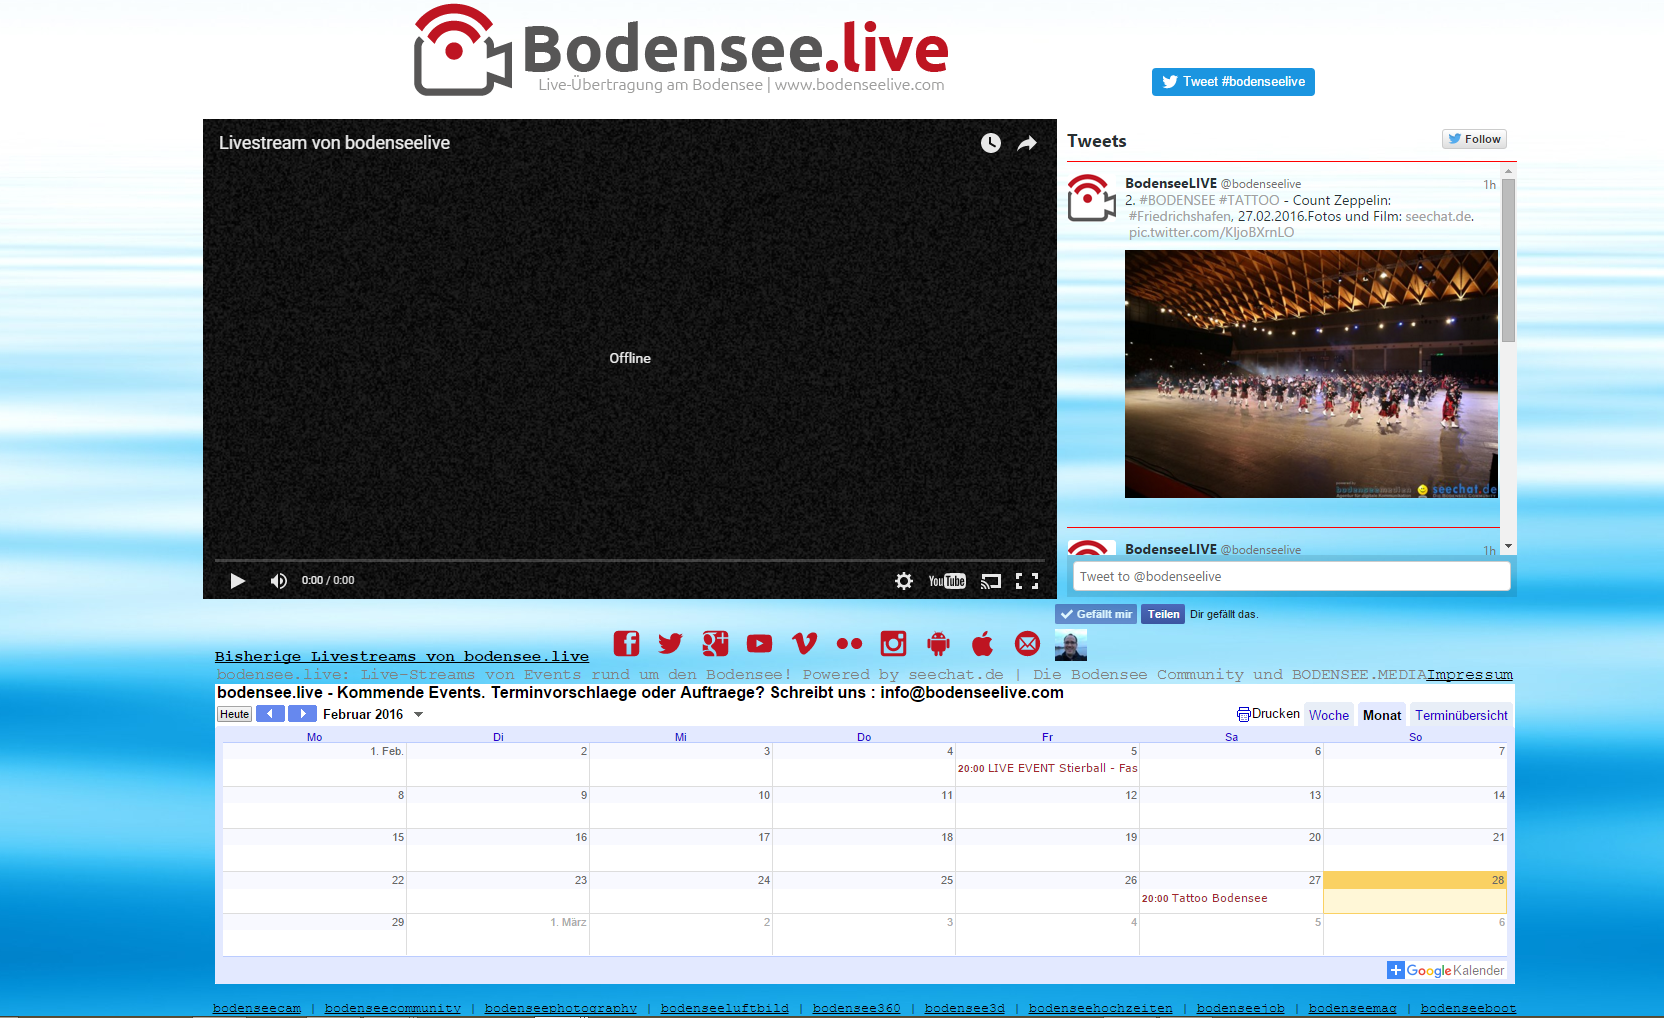Open video settings gear
Screen dimensions: 1664x1018
click(x=904, y=581)
